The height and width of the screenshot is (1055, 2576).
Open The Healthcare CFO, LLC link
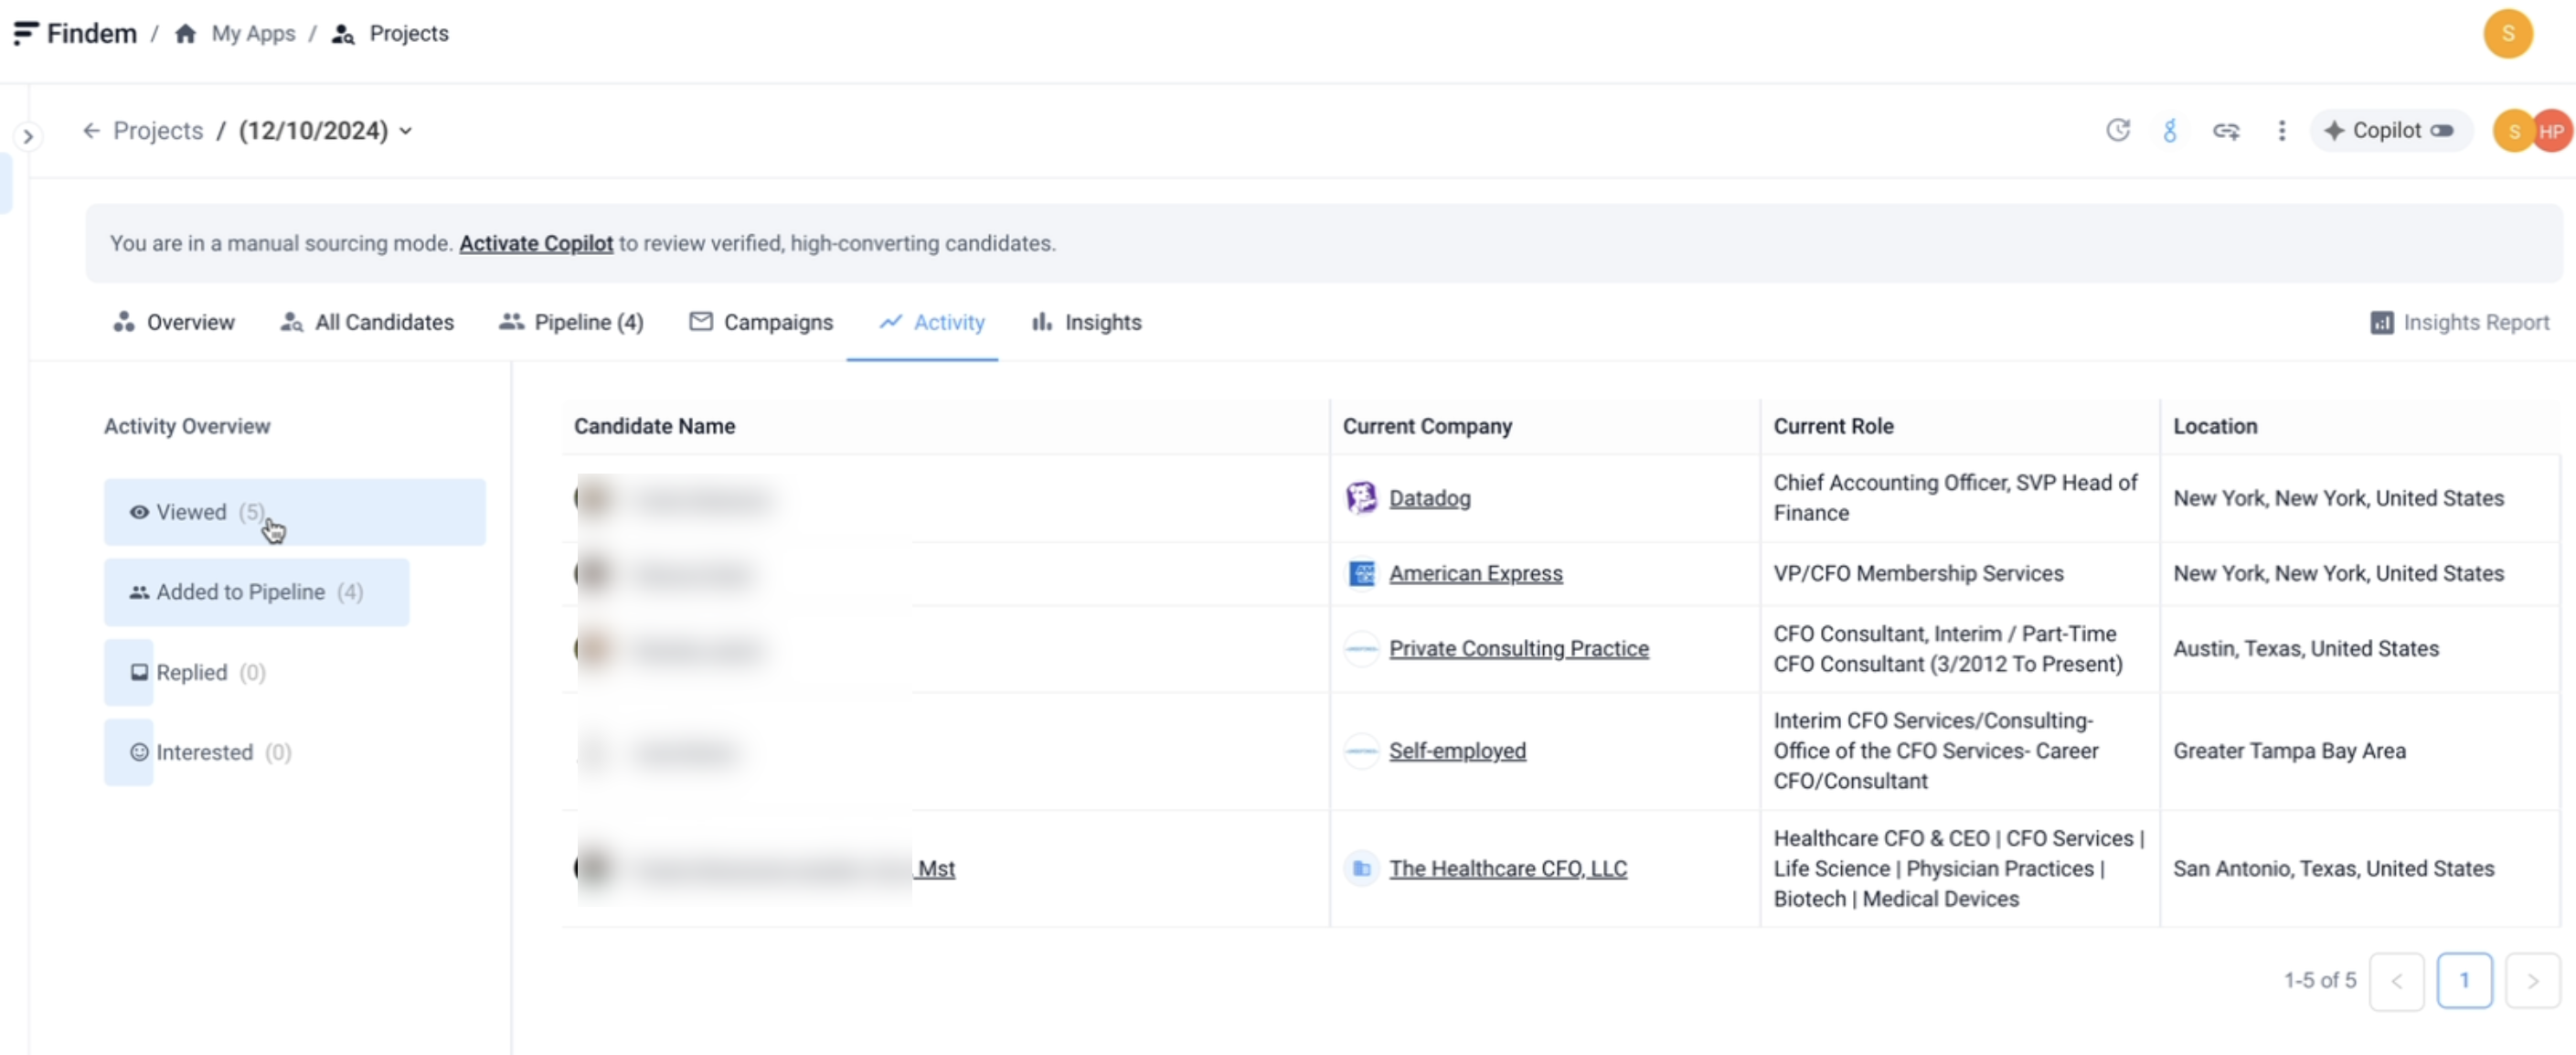tap(1507, 869)
